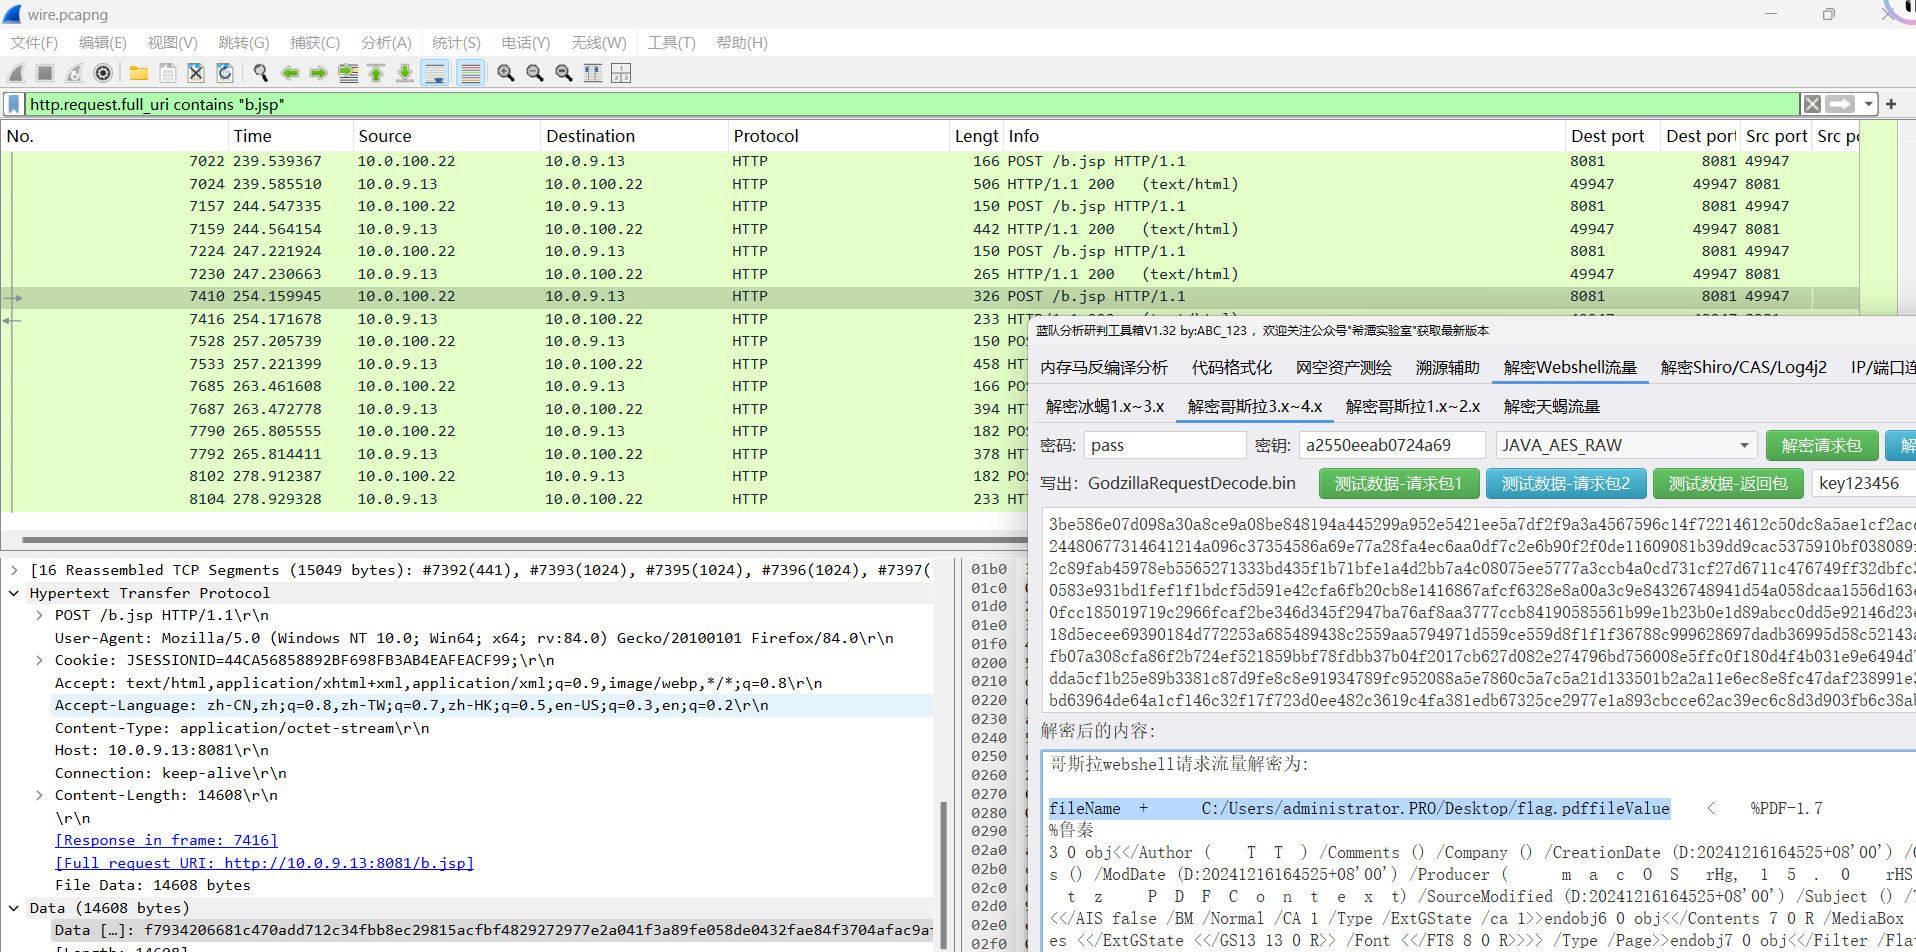The height and width of the screenshot is (952, 1916).
Task: Follow the Response in frame: 7416 link
Action: point(166,840)
